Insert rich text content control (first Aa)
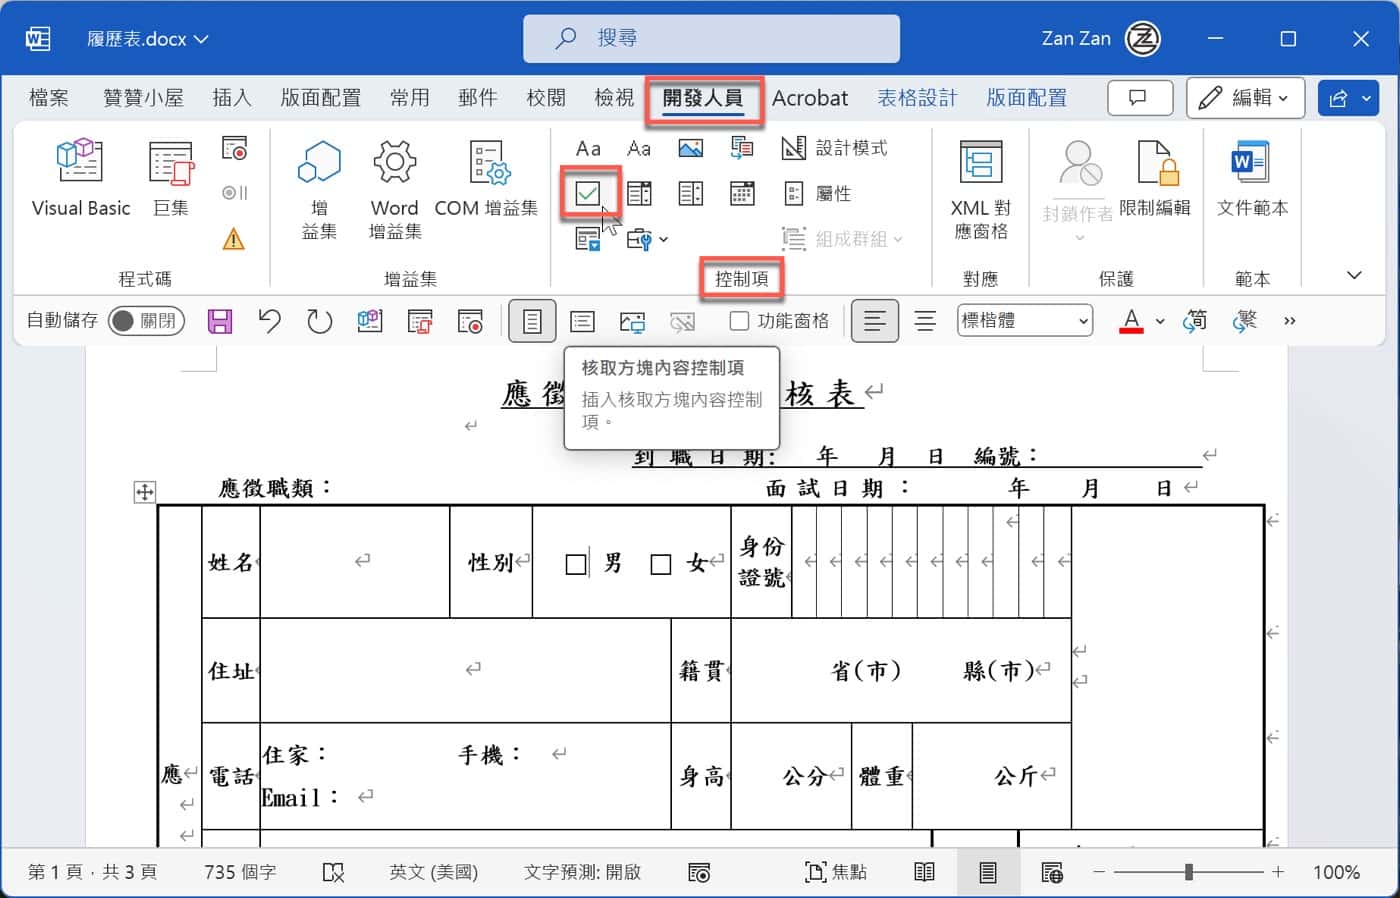Image resolution: width=1400 pixels, height=898 pixels. pyautogui.click(x=588, y=149)
